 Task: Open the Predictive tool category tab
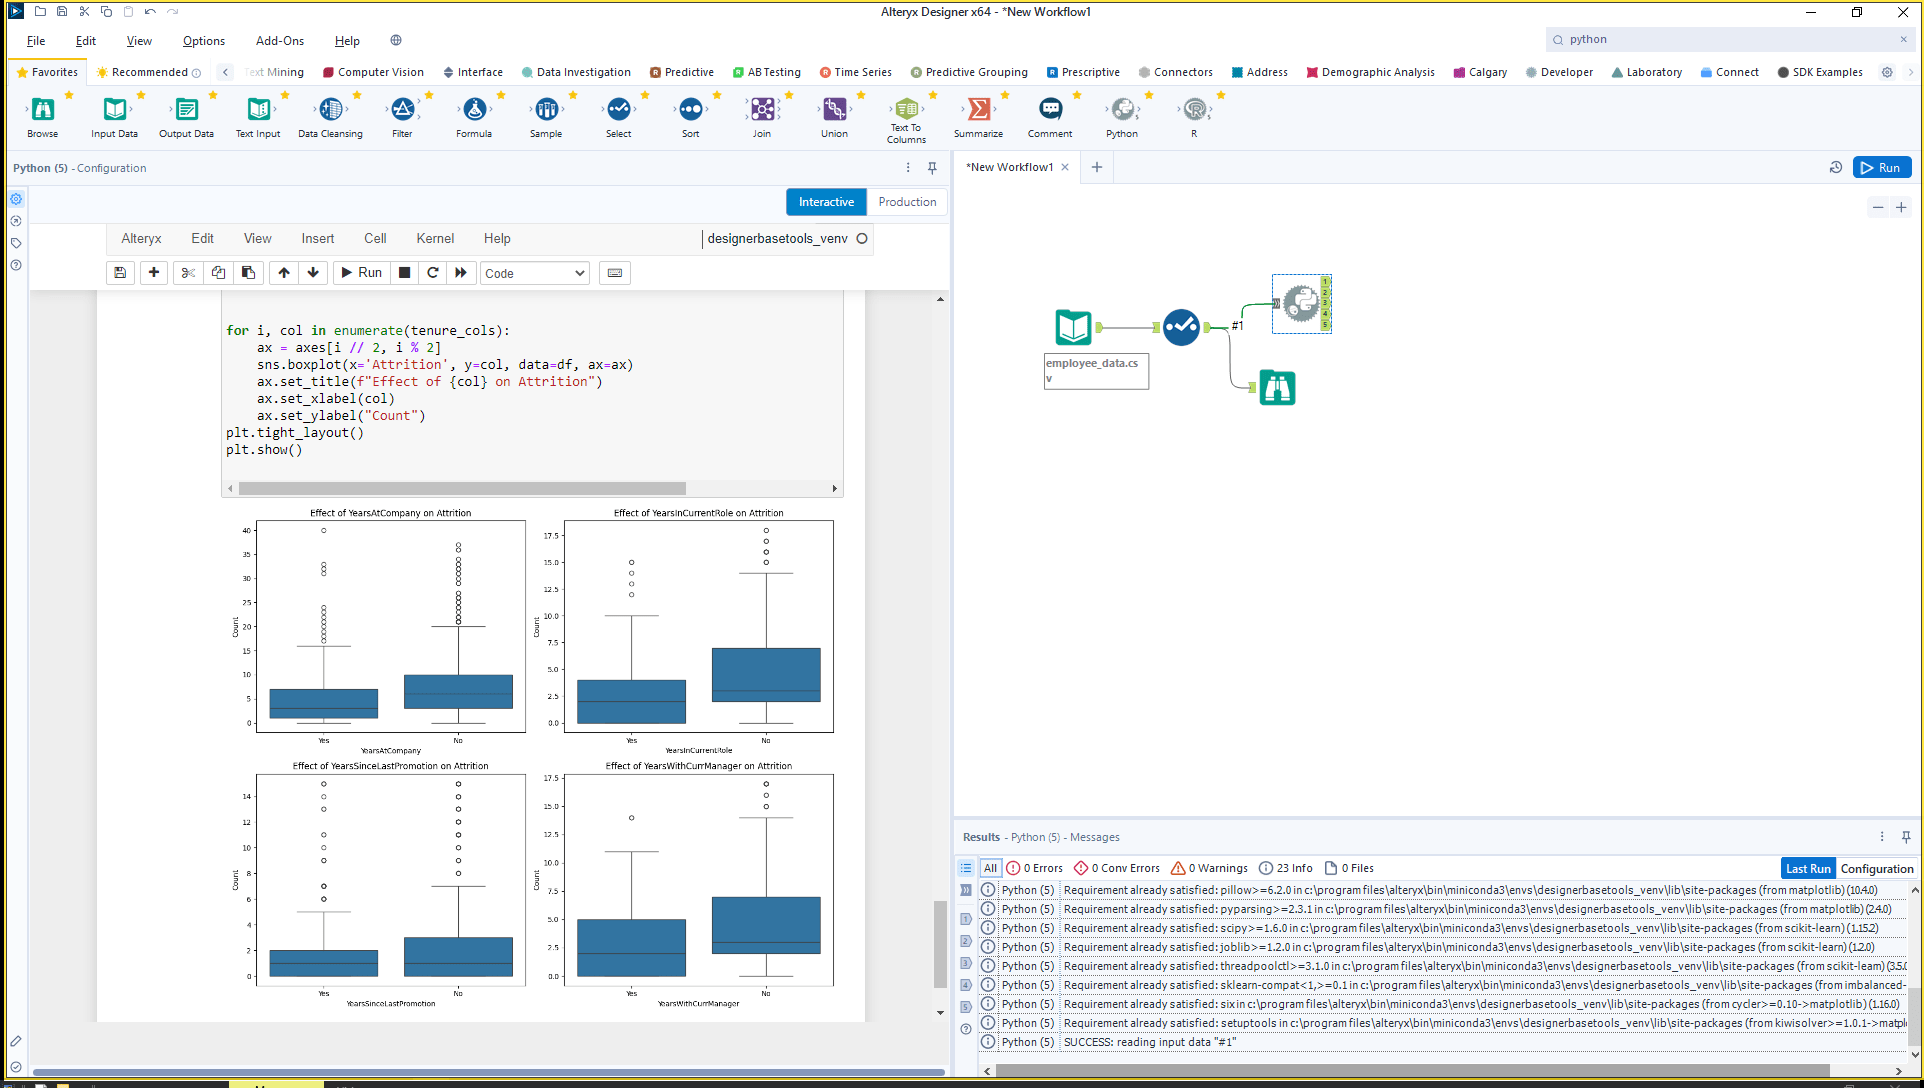[x=682, y=72]
